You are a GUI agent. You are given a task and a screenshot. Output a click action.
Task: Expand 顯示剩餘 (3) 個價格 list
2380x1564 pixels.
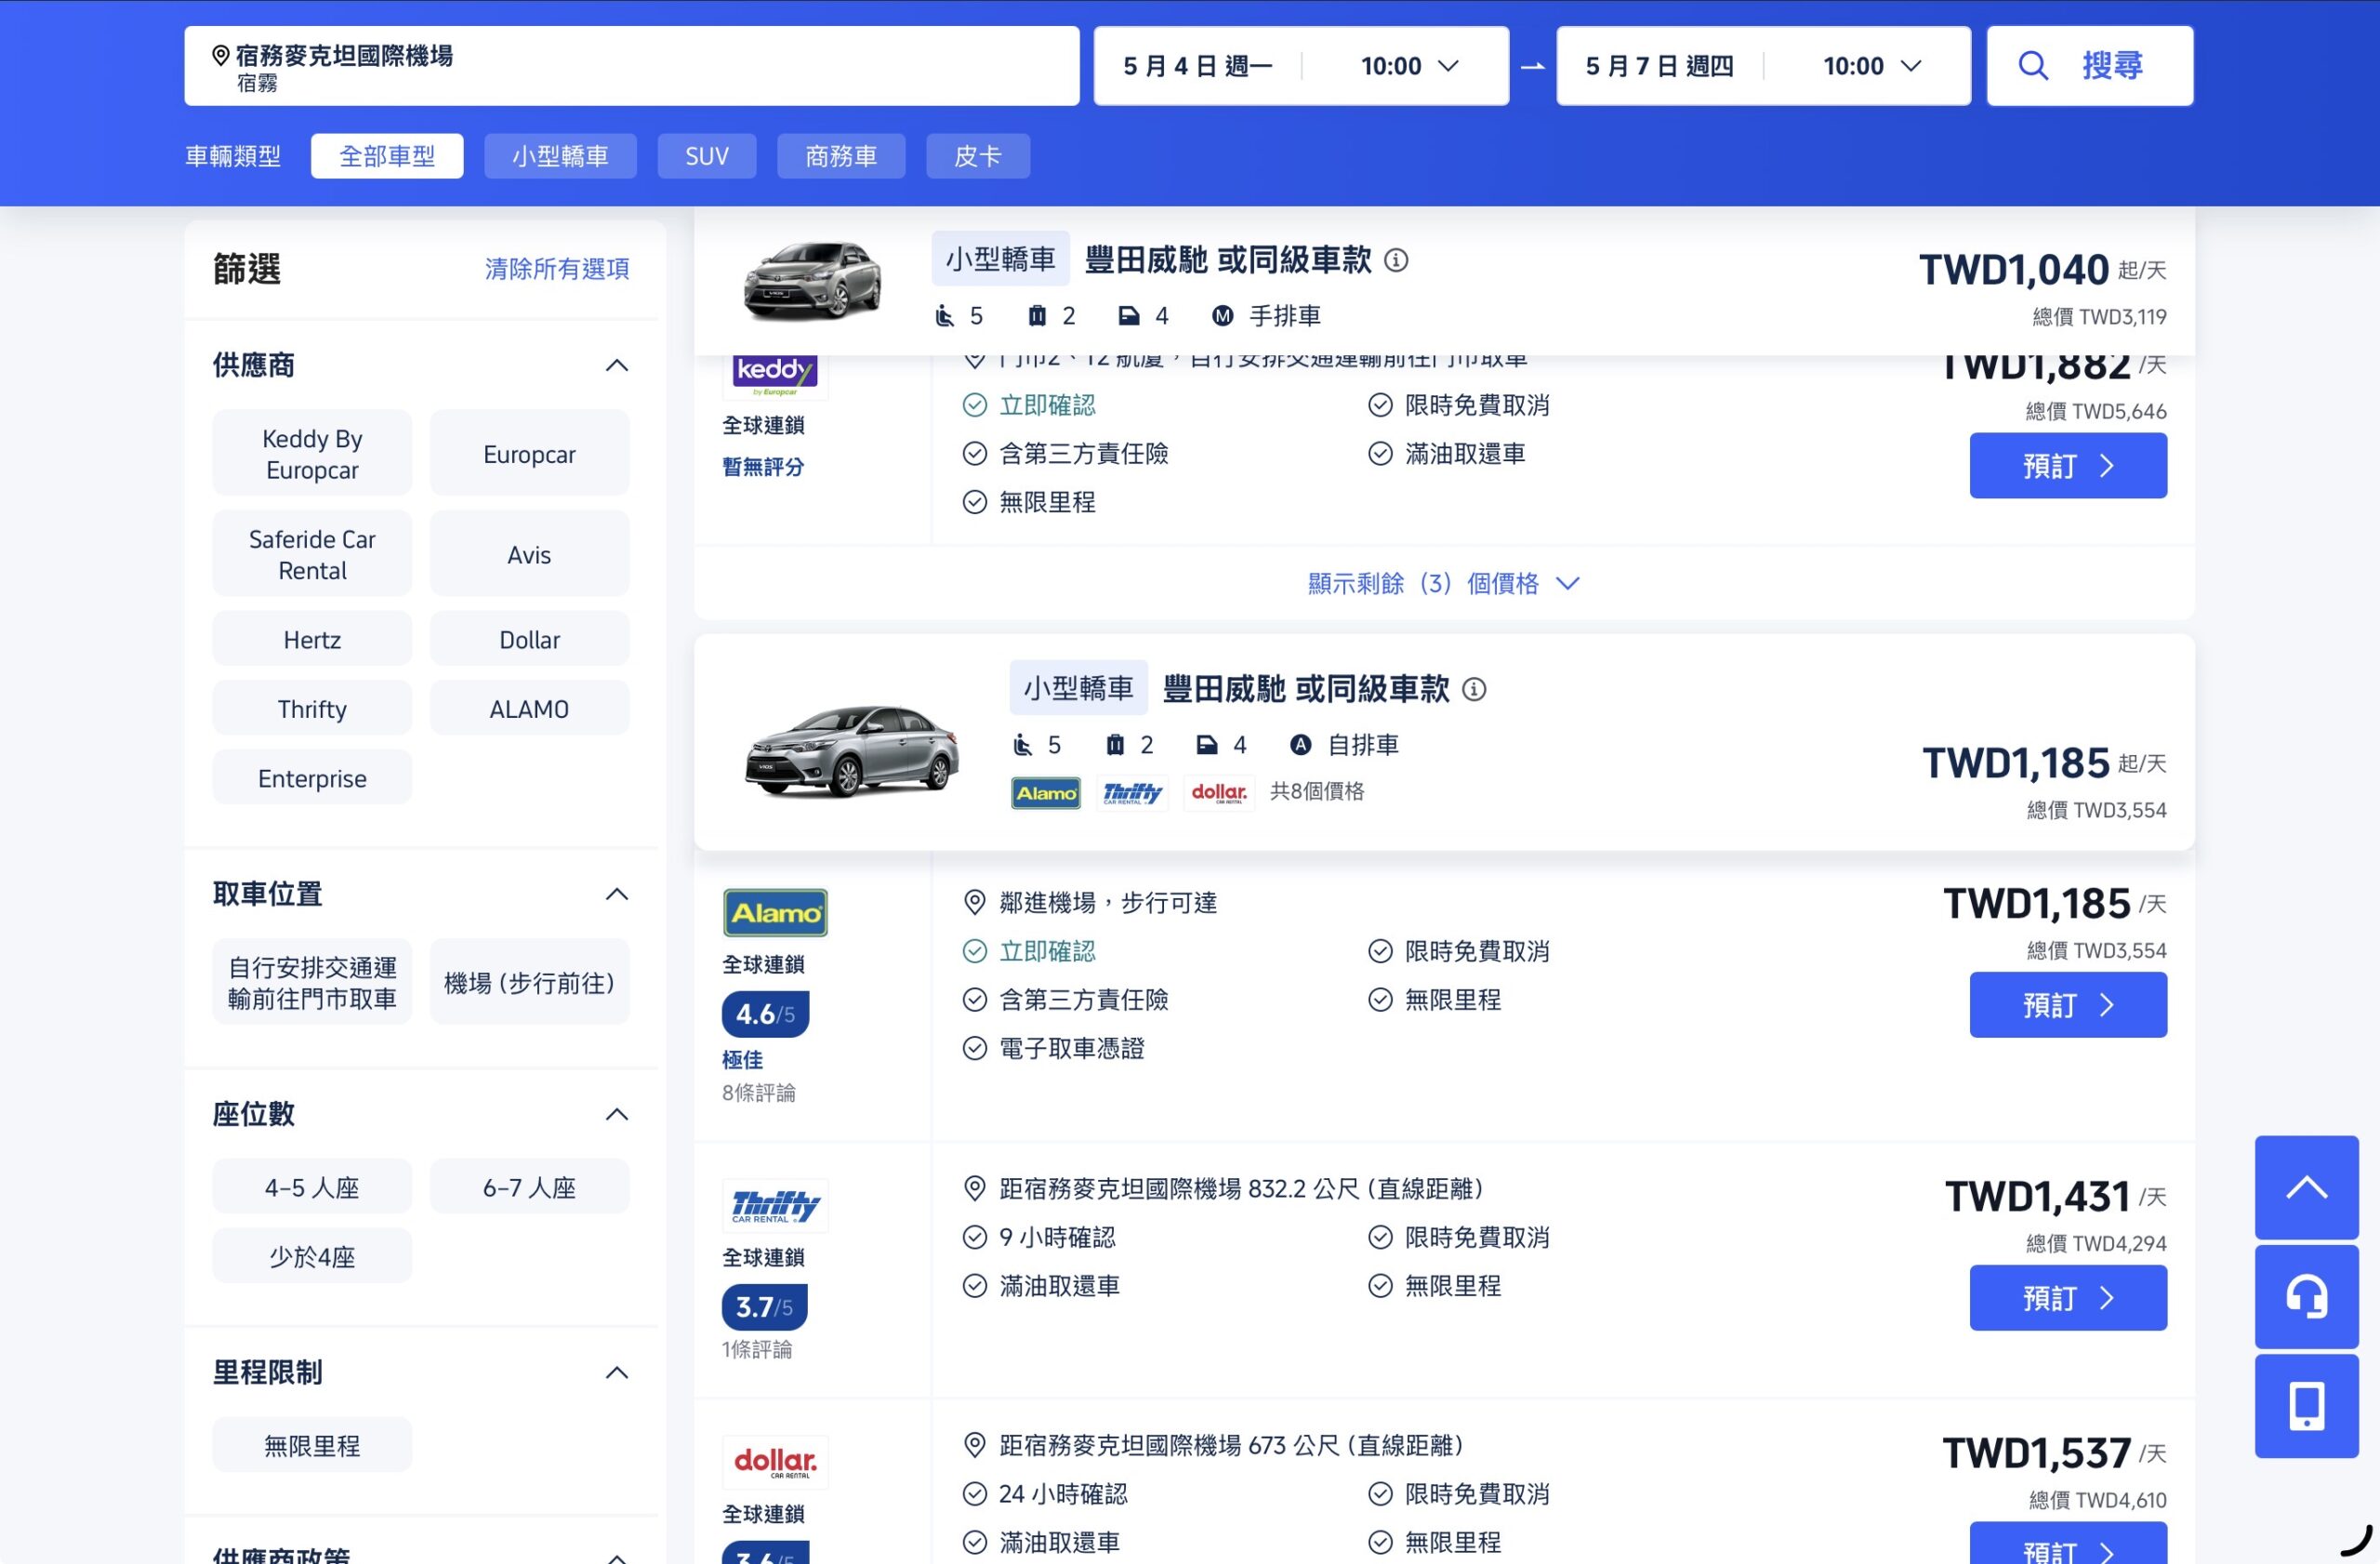tap(1444, 583)
